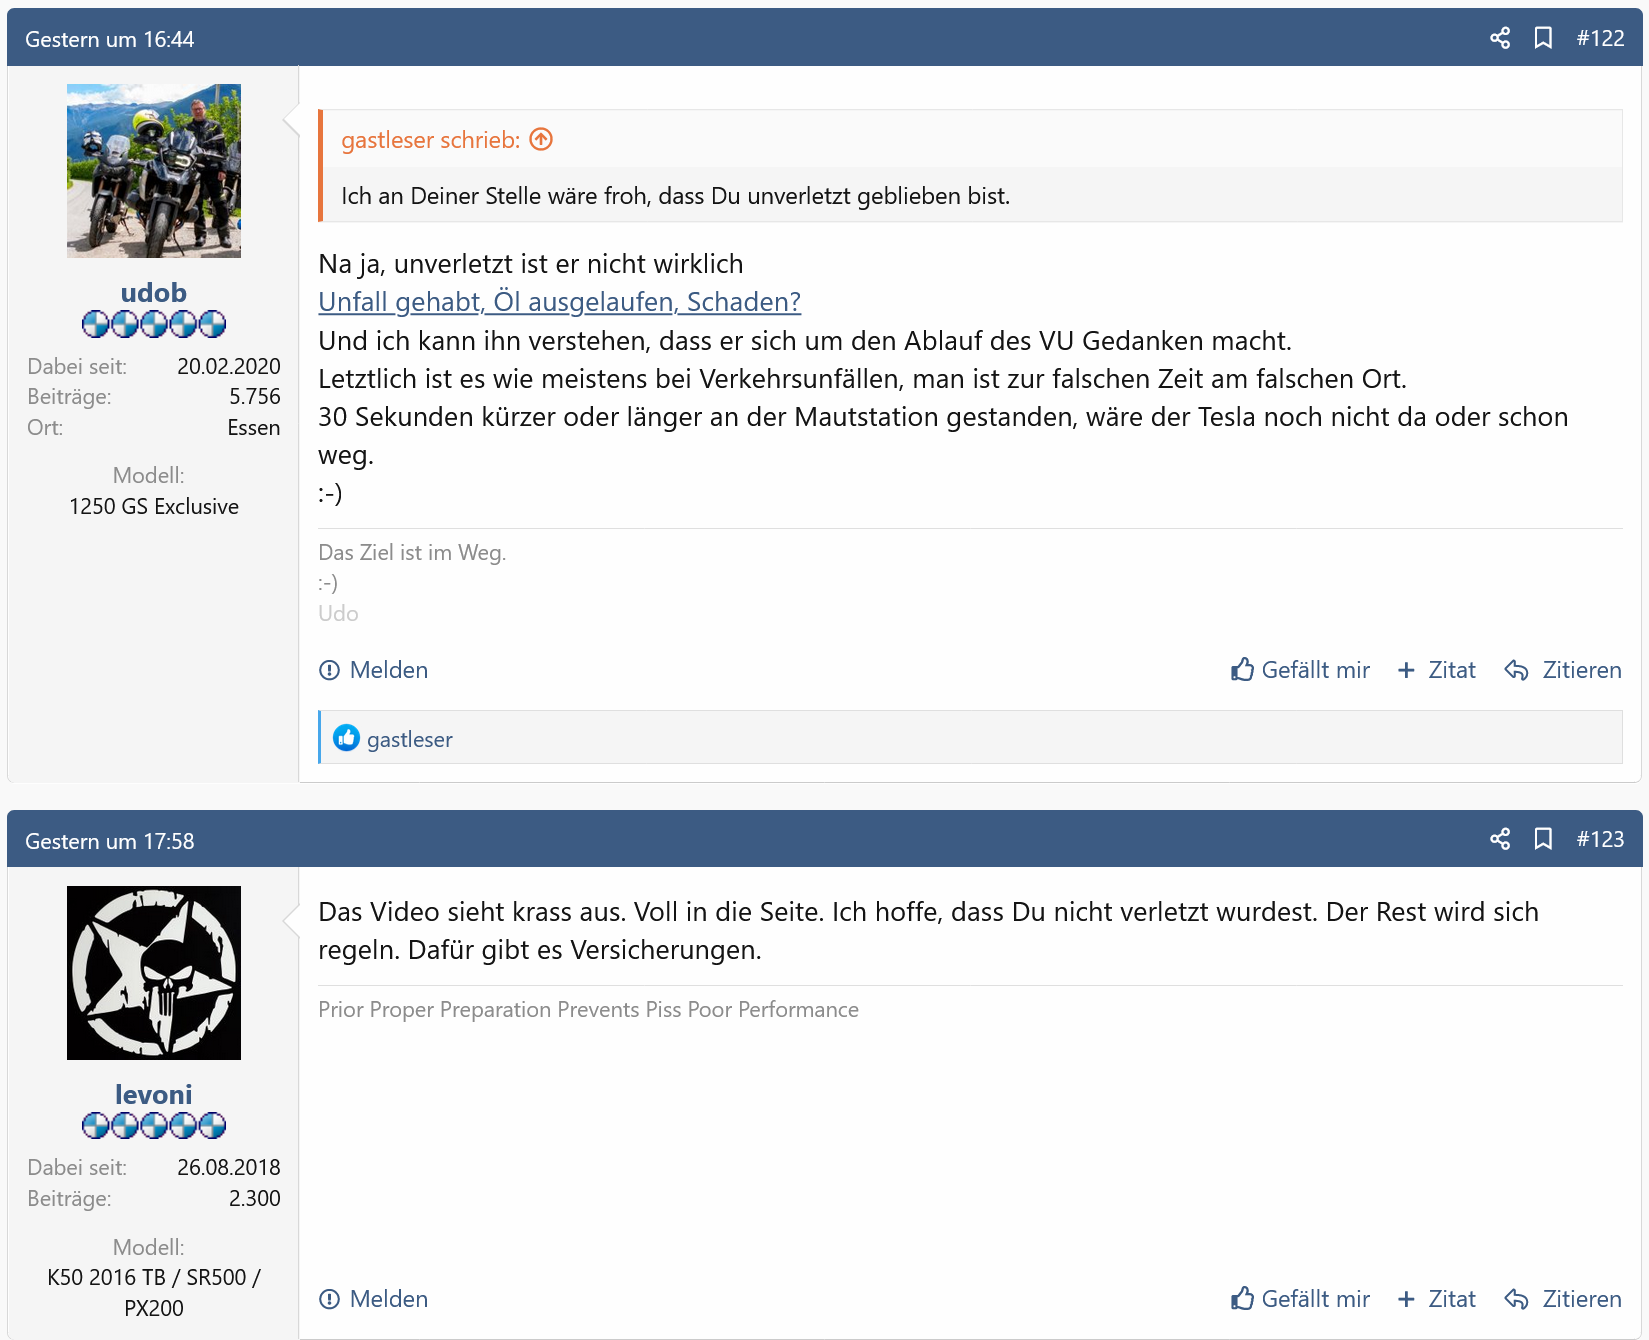Click udob's motorcycle avatar picture

click(153, 171)
